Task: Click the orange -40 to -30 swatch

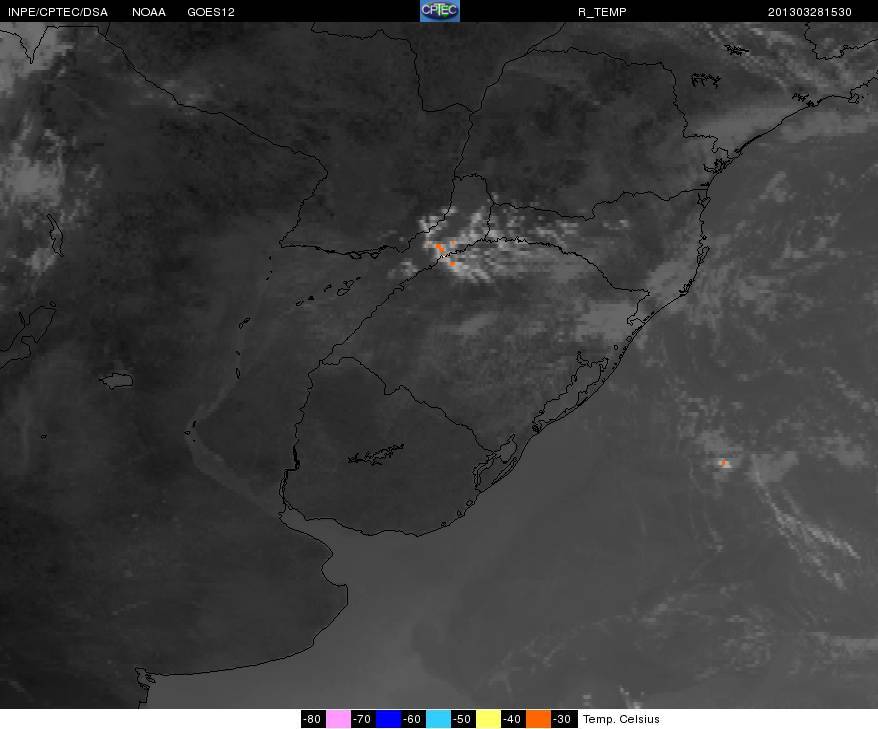Action: tap(538, 719)
